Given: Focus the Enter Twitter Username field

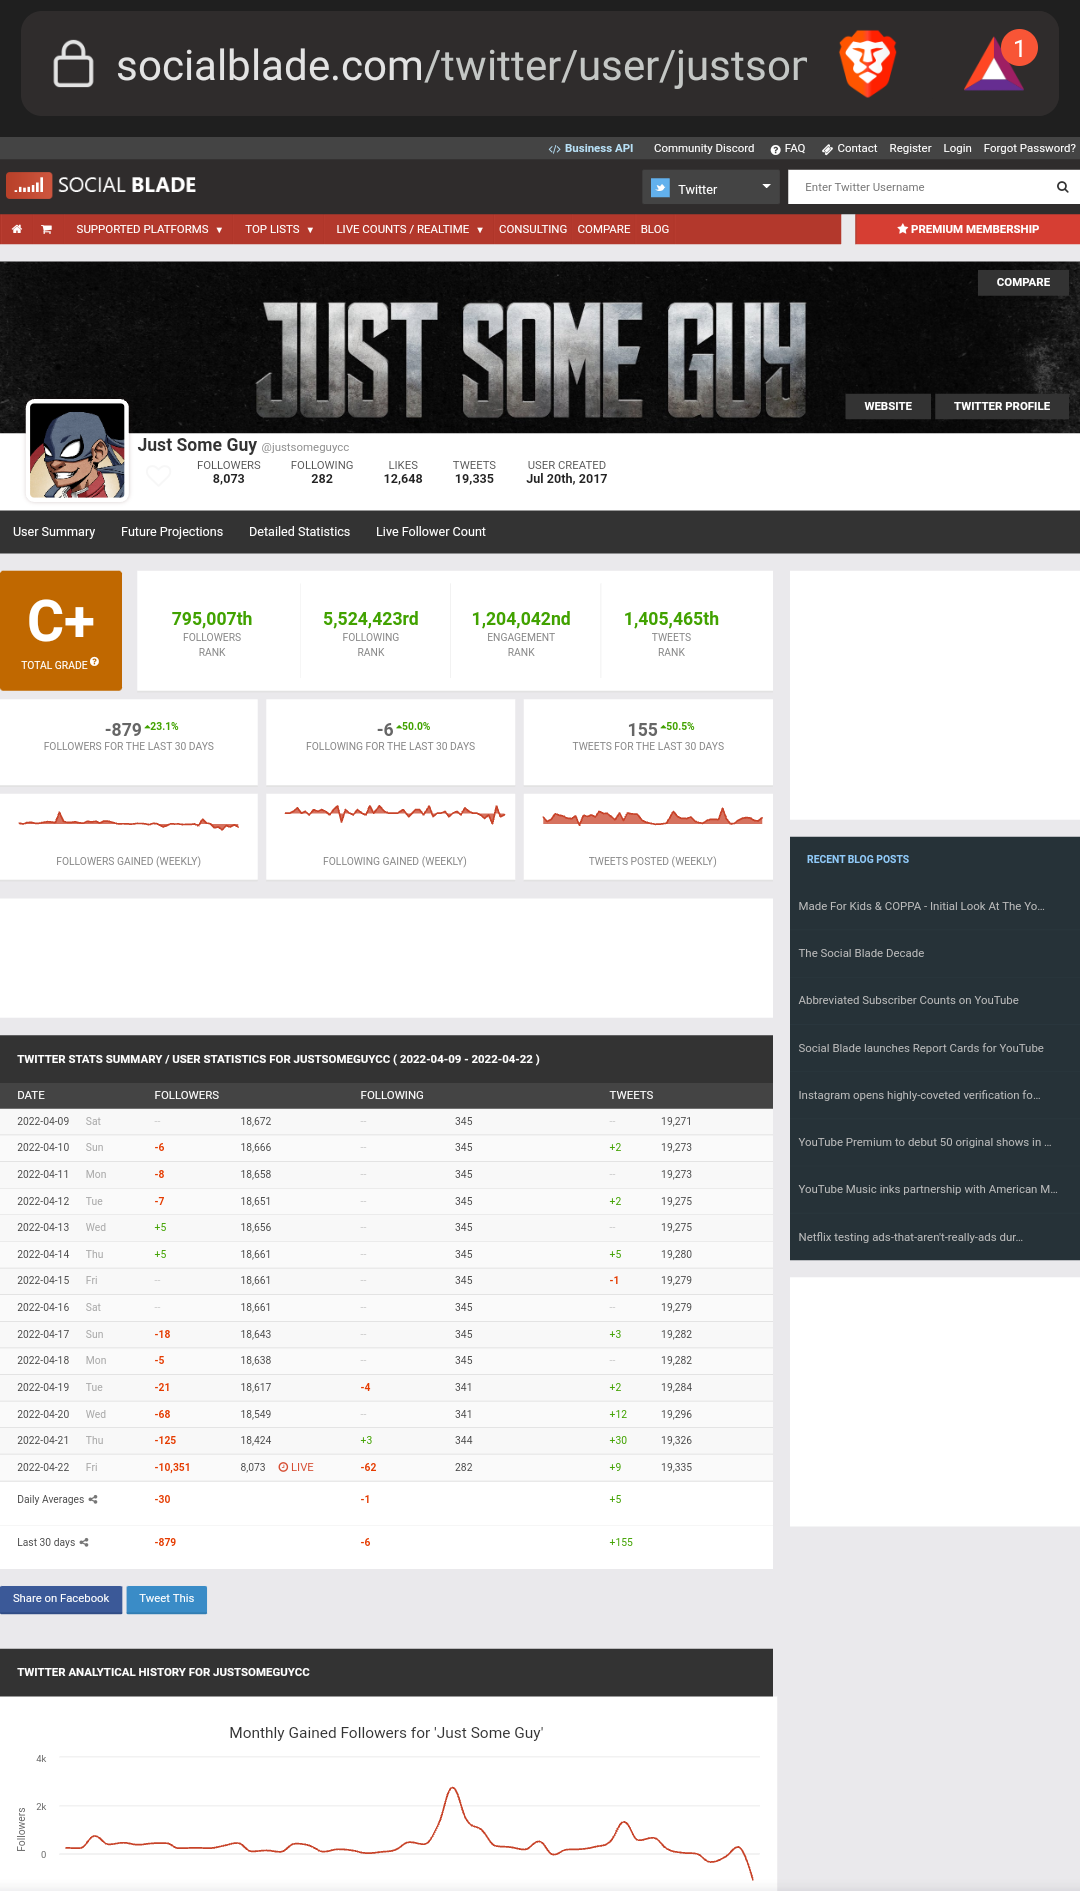Looking at the screenshot, I should point(920,187).
